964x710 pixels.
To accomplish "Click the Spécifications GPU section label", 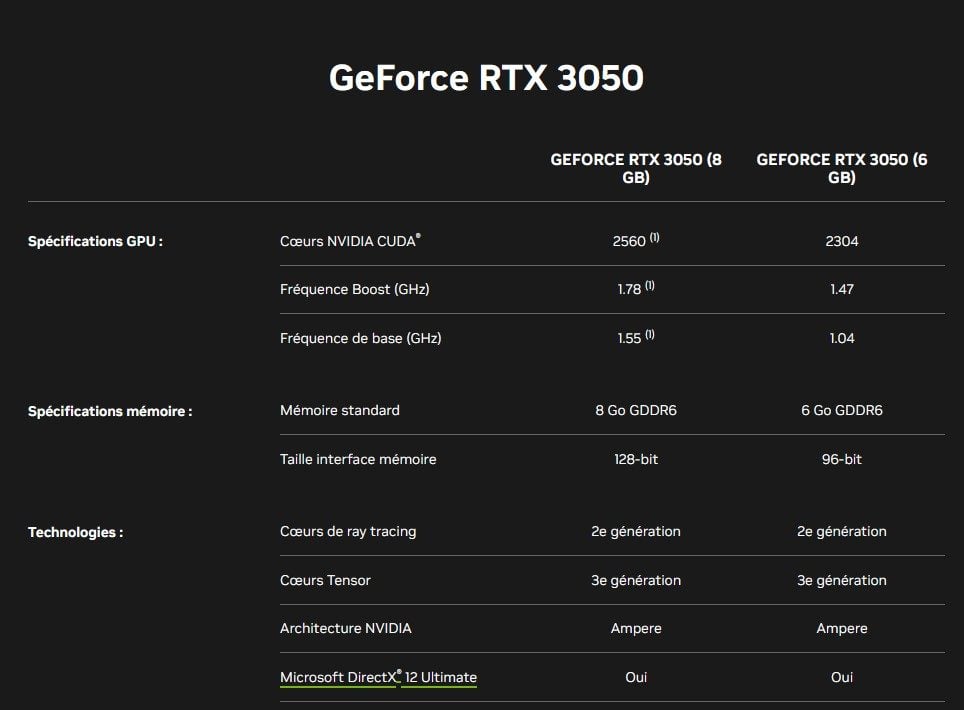I will [x=95, y=241].
